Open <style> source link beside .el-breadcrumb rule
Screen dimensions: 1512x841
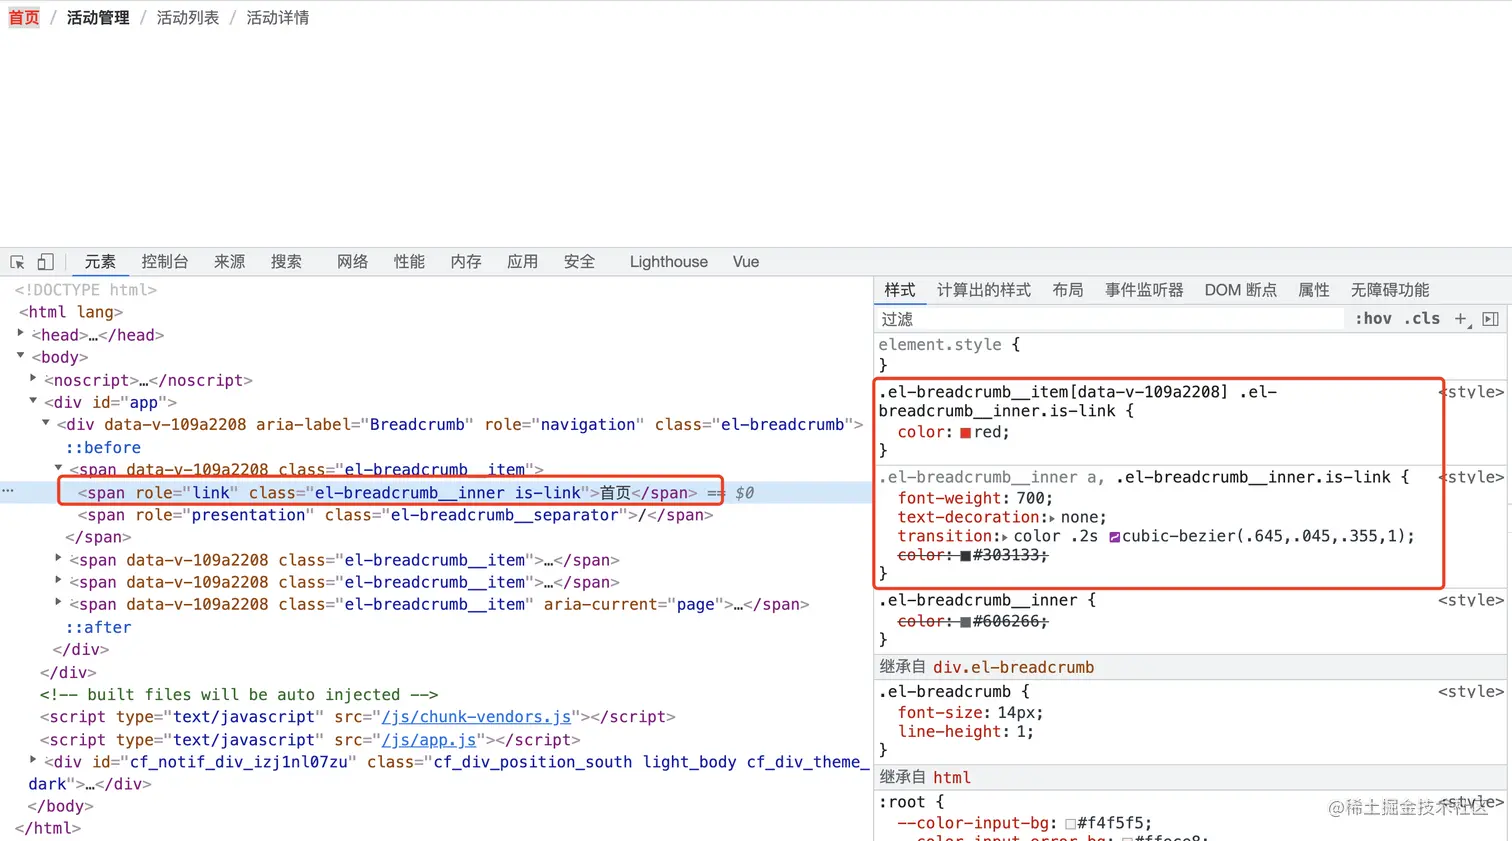click(1471, 692)
